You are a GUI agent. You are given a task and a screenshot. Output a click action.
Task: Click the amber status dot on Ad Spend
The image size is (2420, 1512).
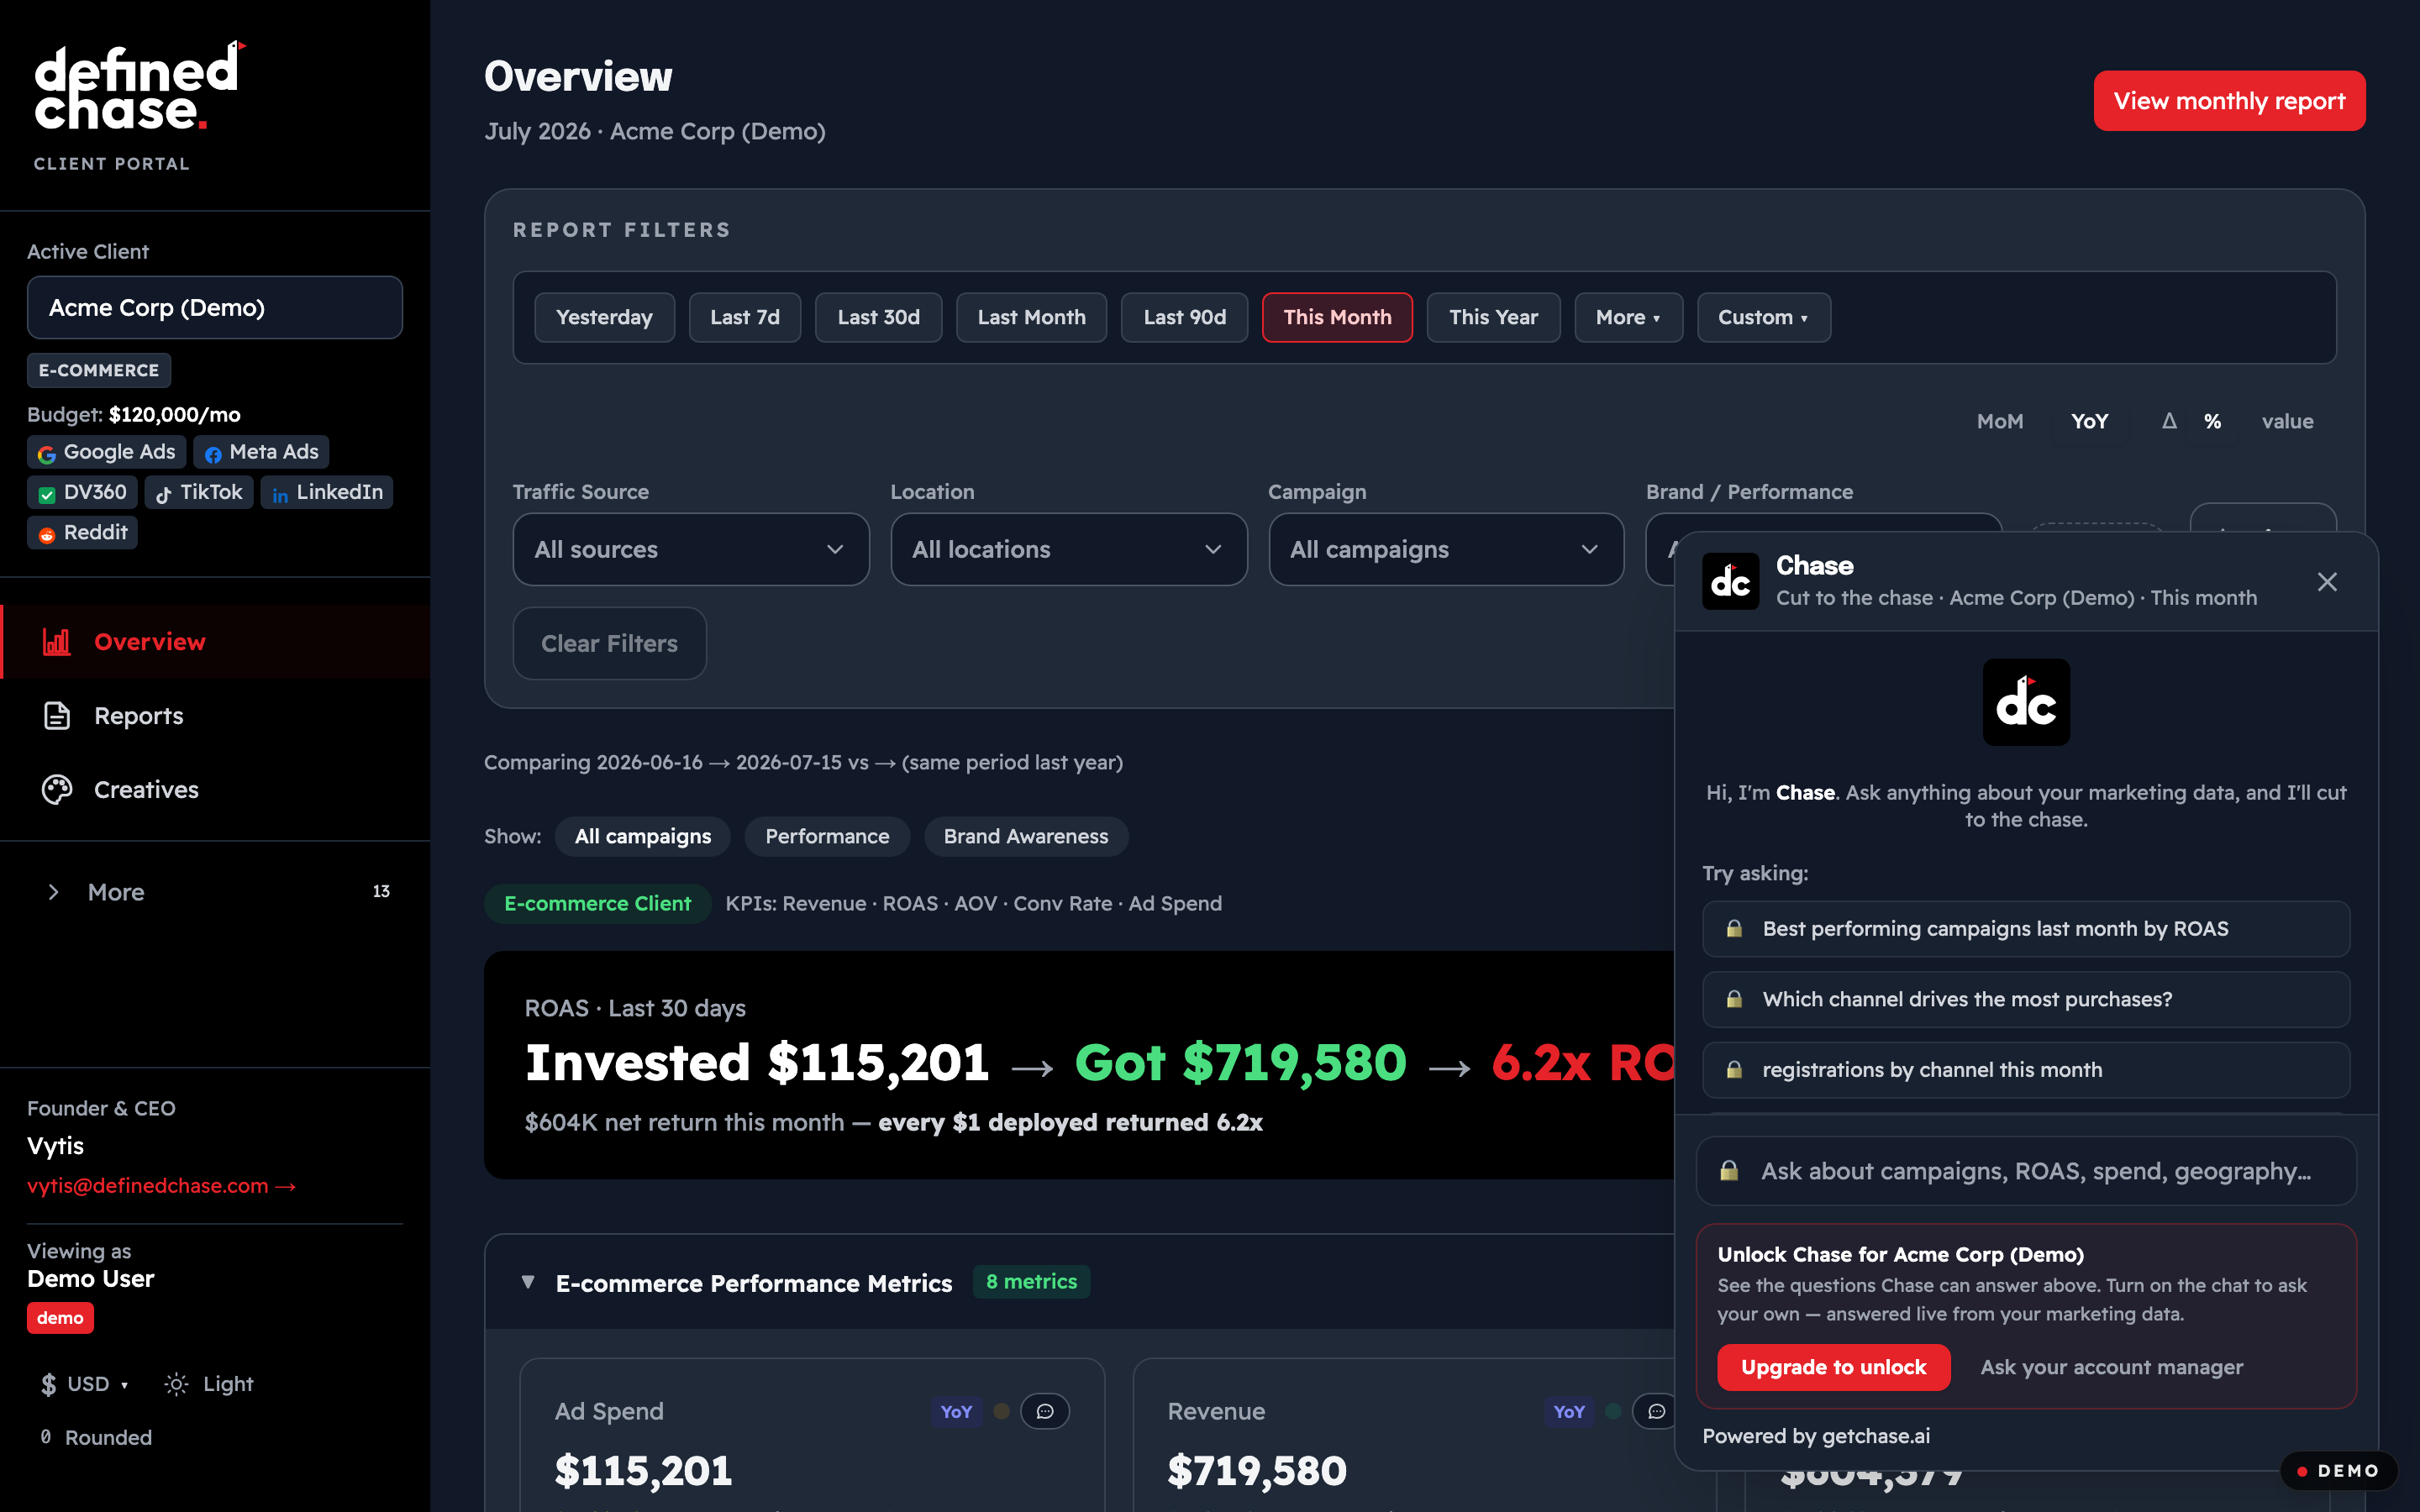pyautogui.click(x=1001, y=1411)
